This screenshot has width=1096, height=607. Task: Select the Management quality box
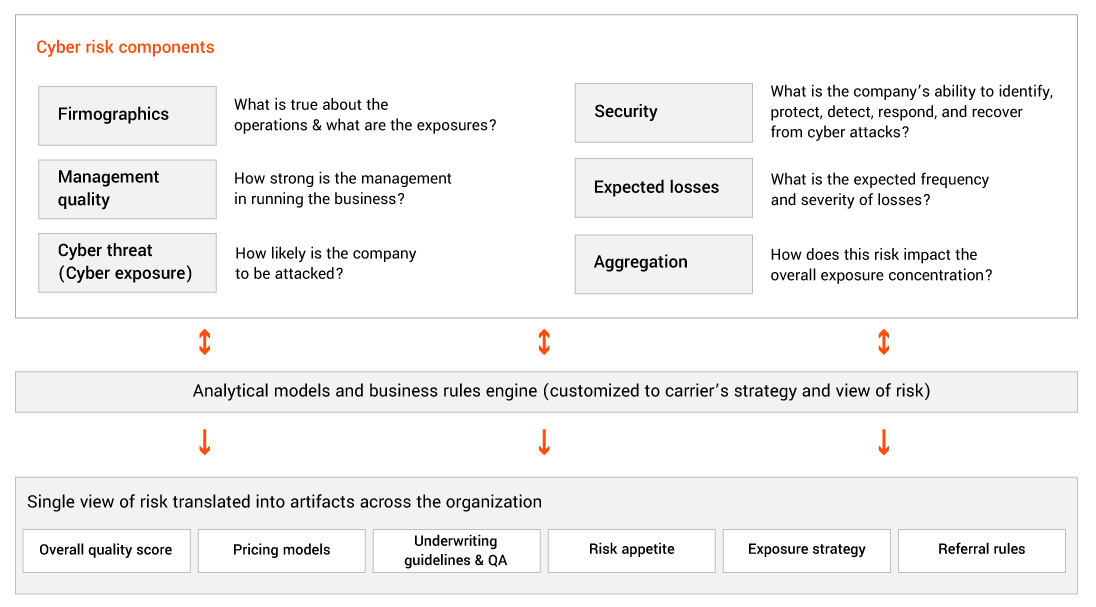[127, 189]
